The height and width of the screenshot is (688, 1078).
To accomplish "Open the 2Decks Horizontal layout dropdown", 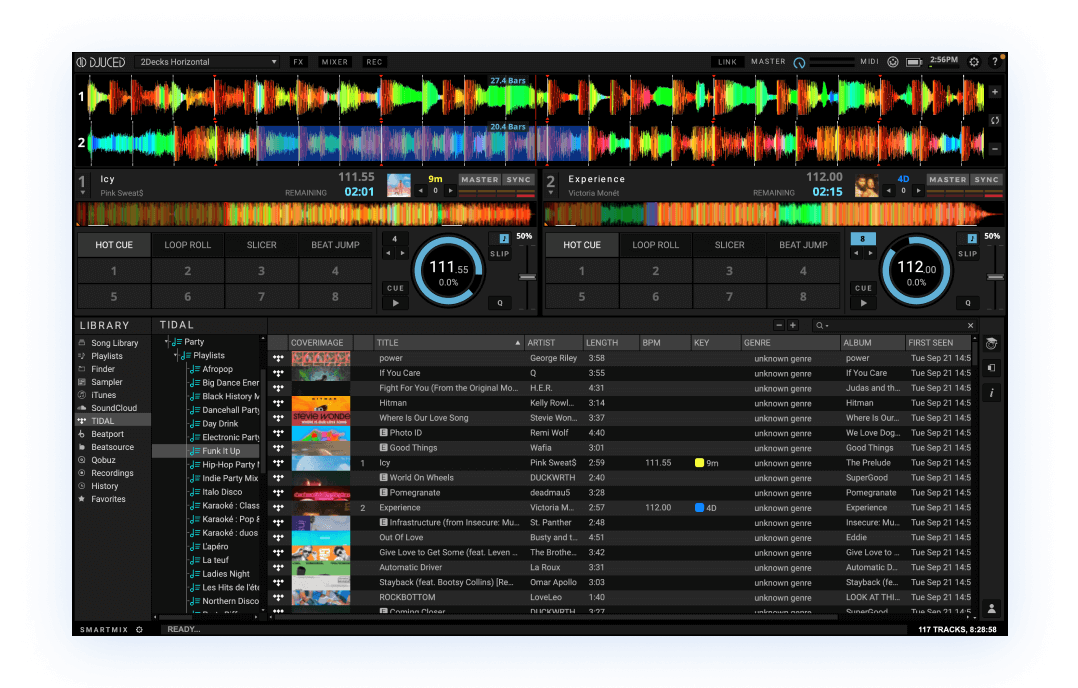I will coord(207,62).
